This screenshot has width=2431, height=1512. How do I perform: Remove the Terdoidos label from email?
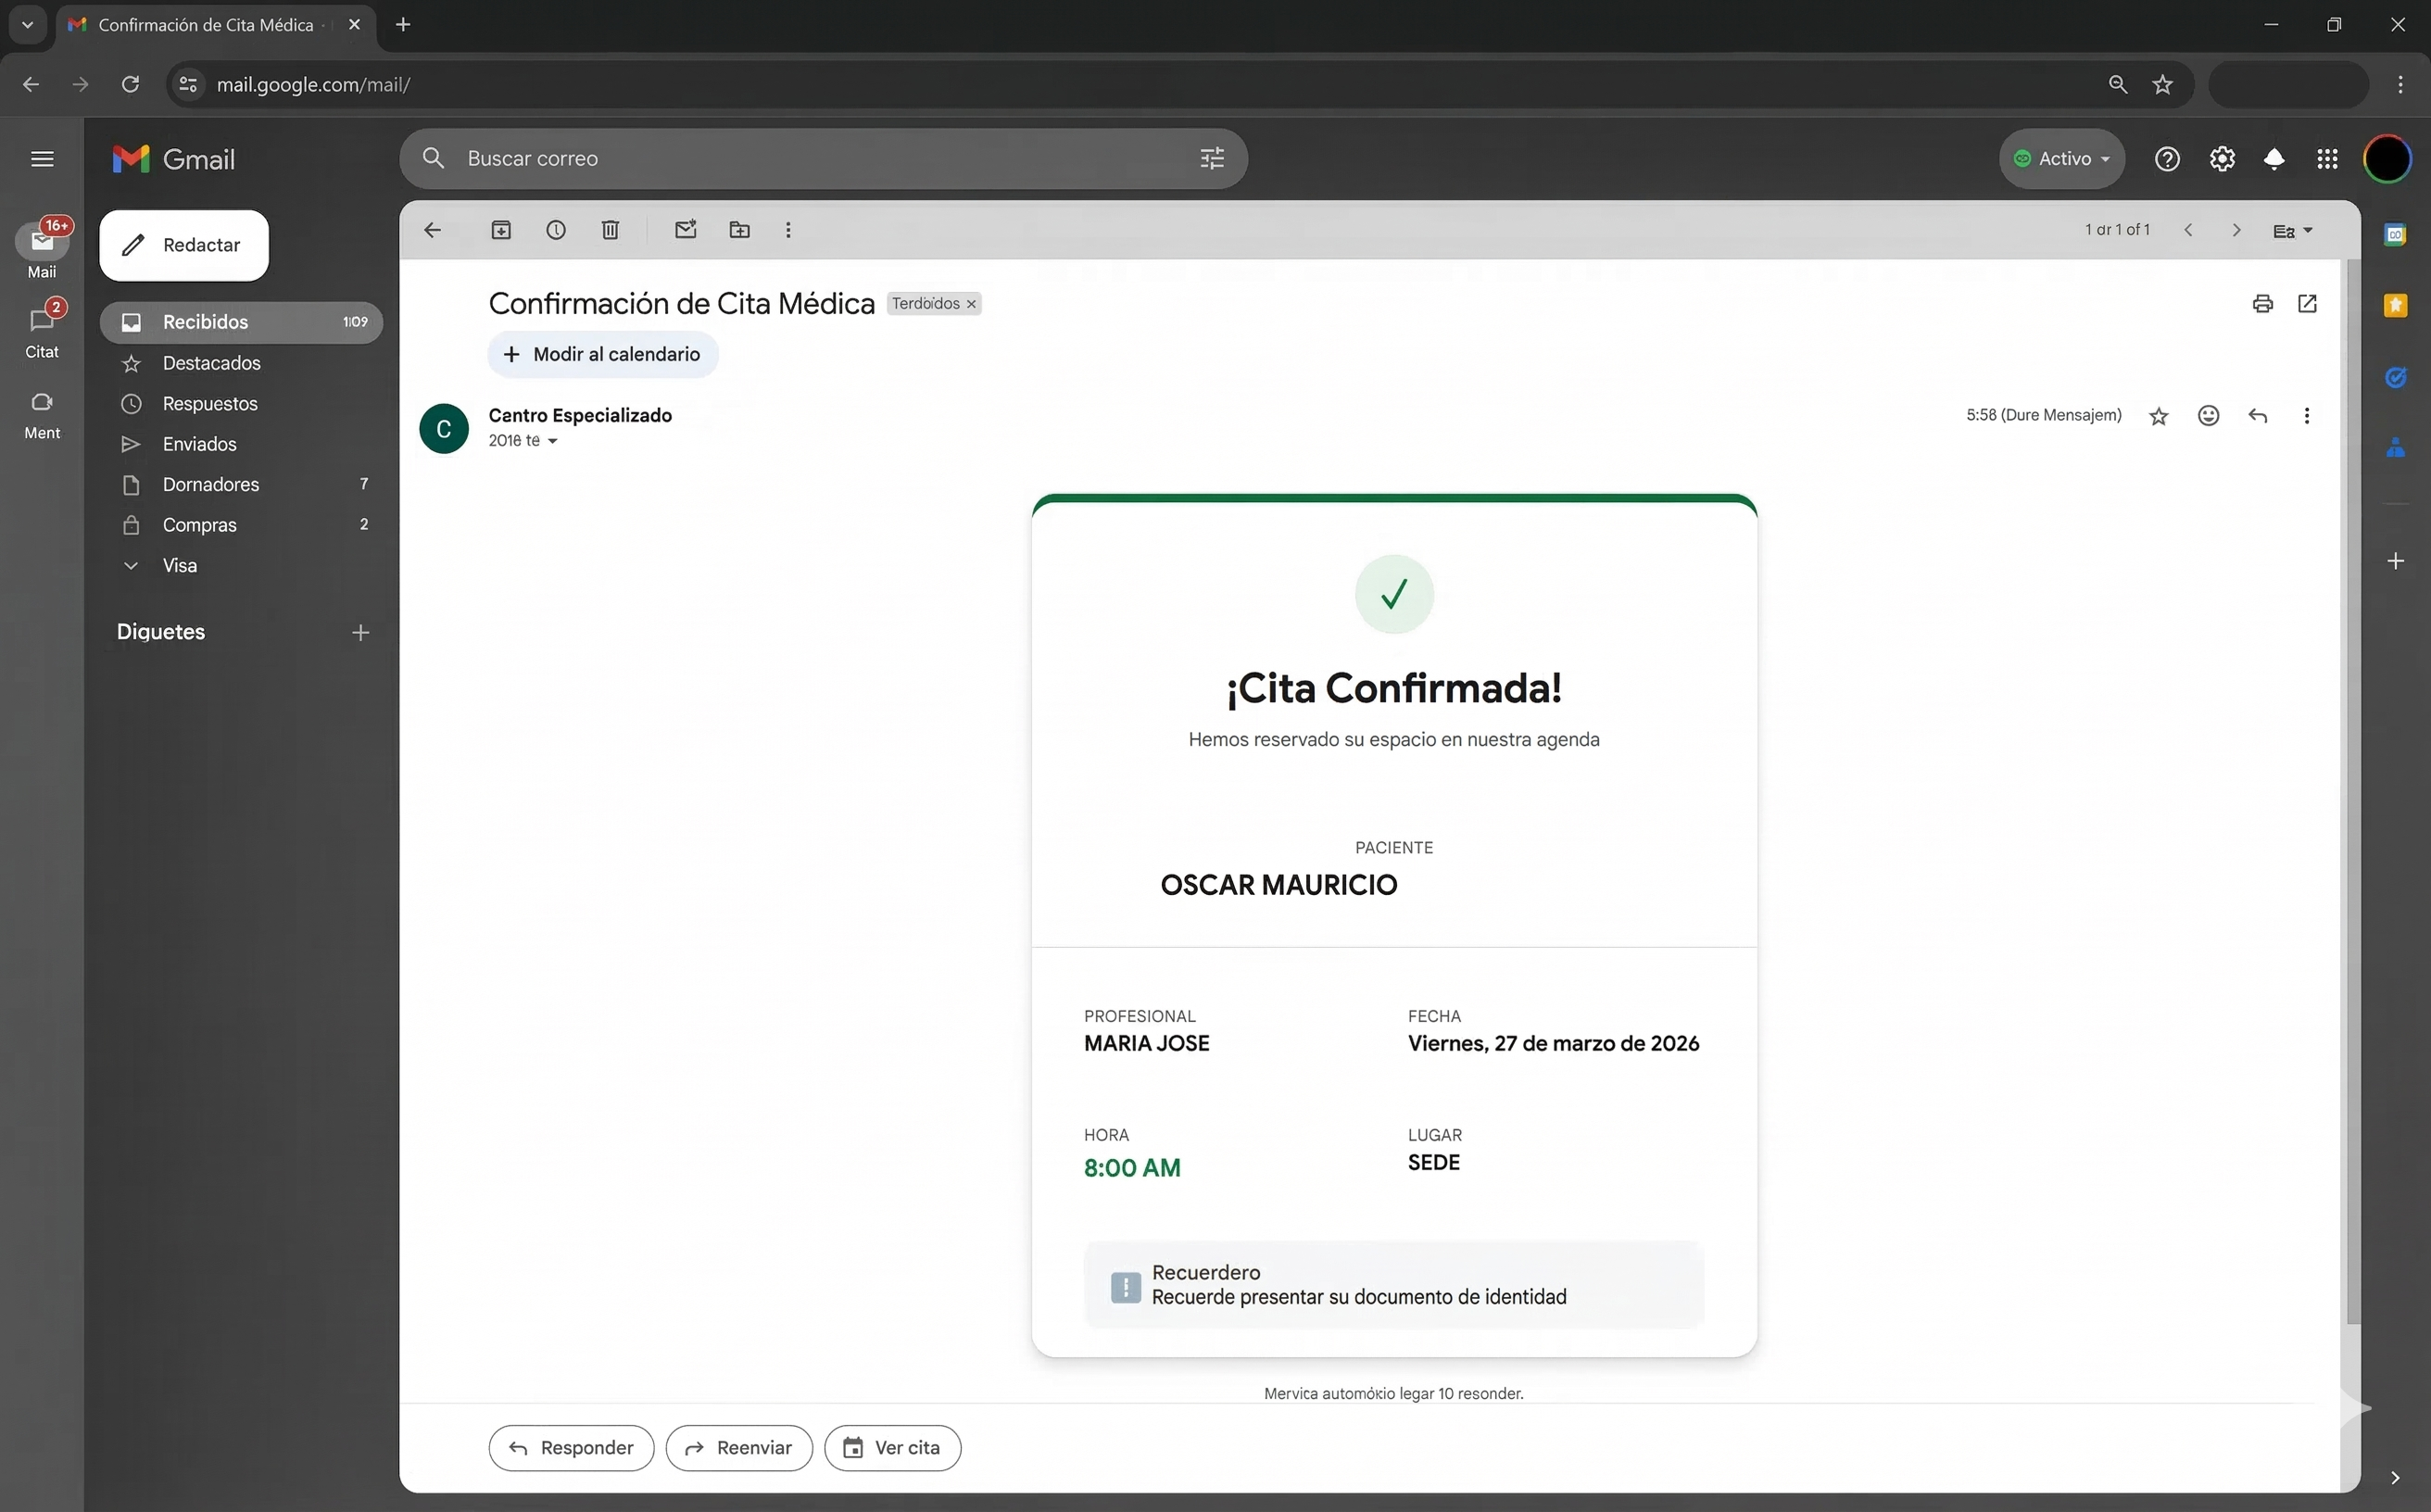pyautogui.click(x=971, y=304)
